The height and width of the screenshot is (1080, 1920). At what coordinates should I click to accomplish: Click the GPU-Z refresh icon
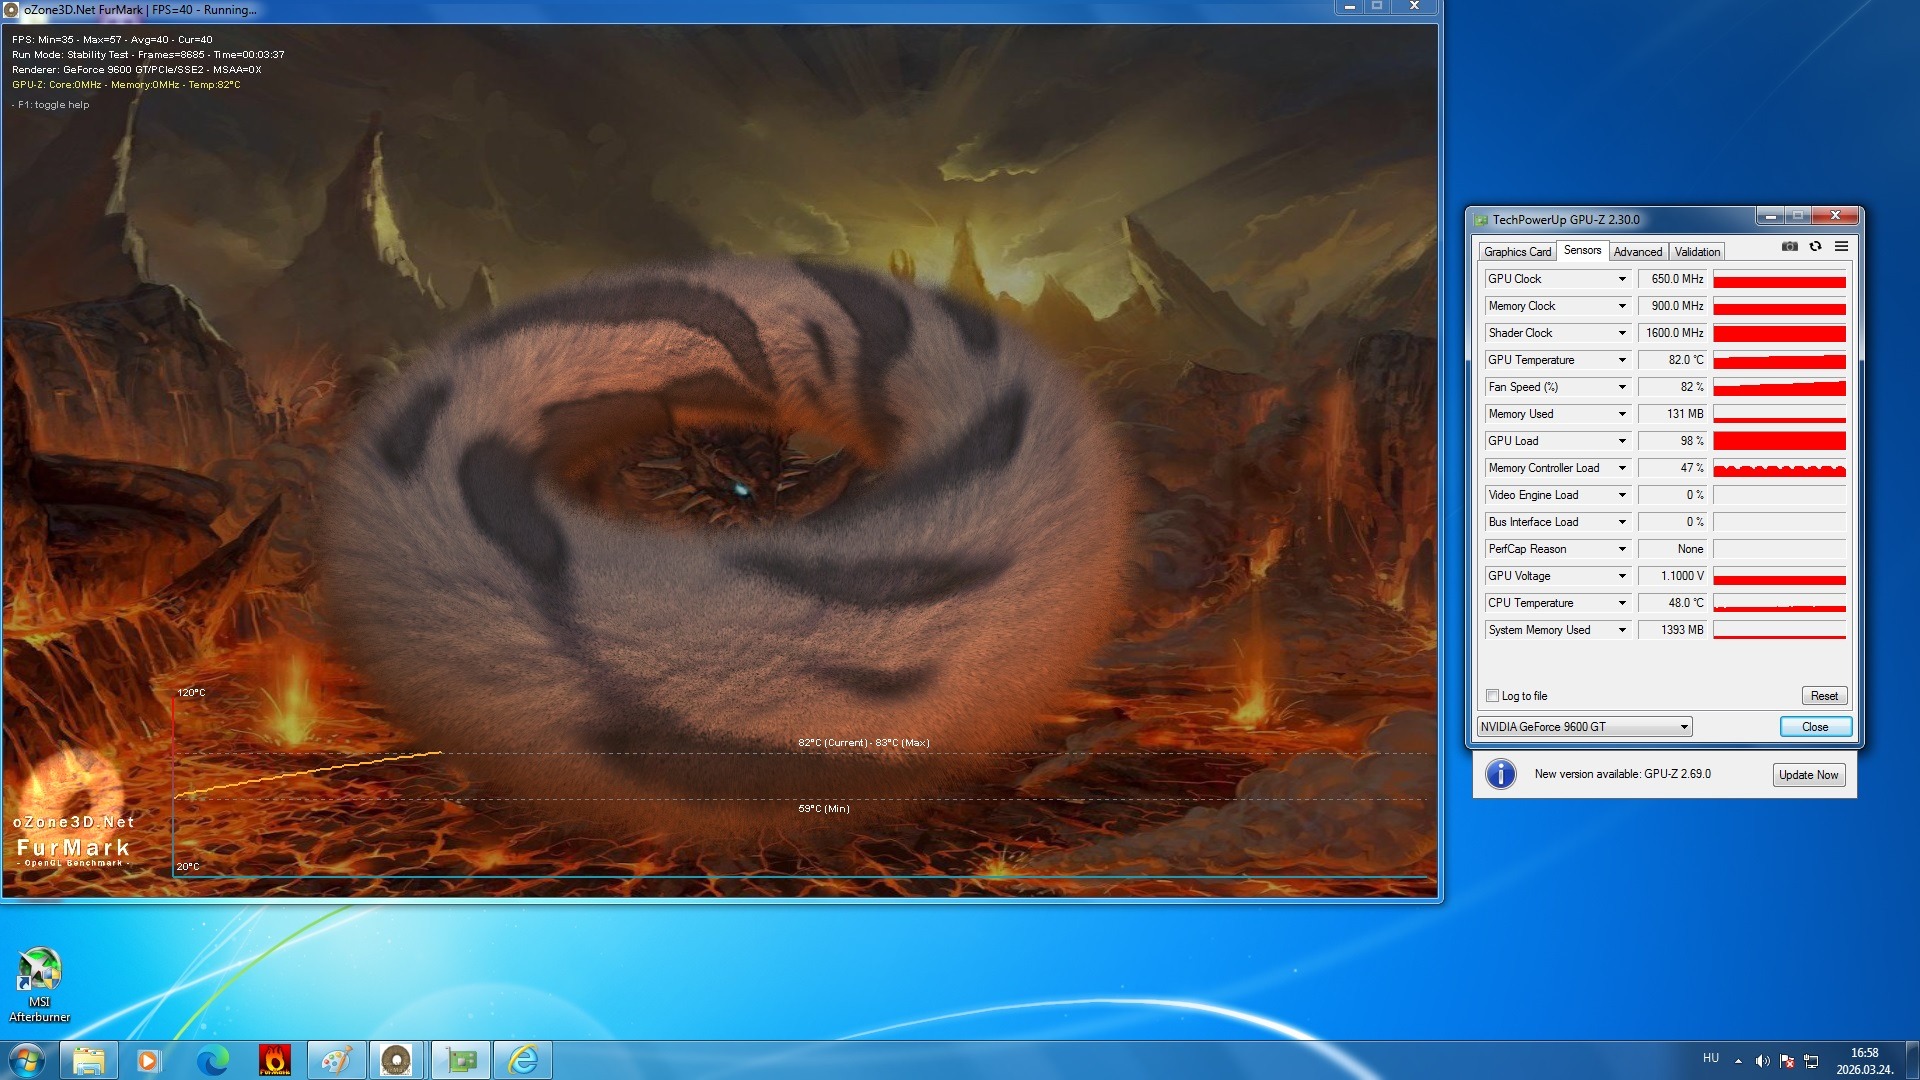click(x=1815, y=246)
